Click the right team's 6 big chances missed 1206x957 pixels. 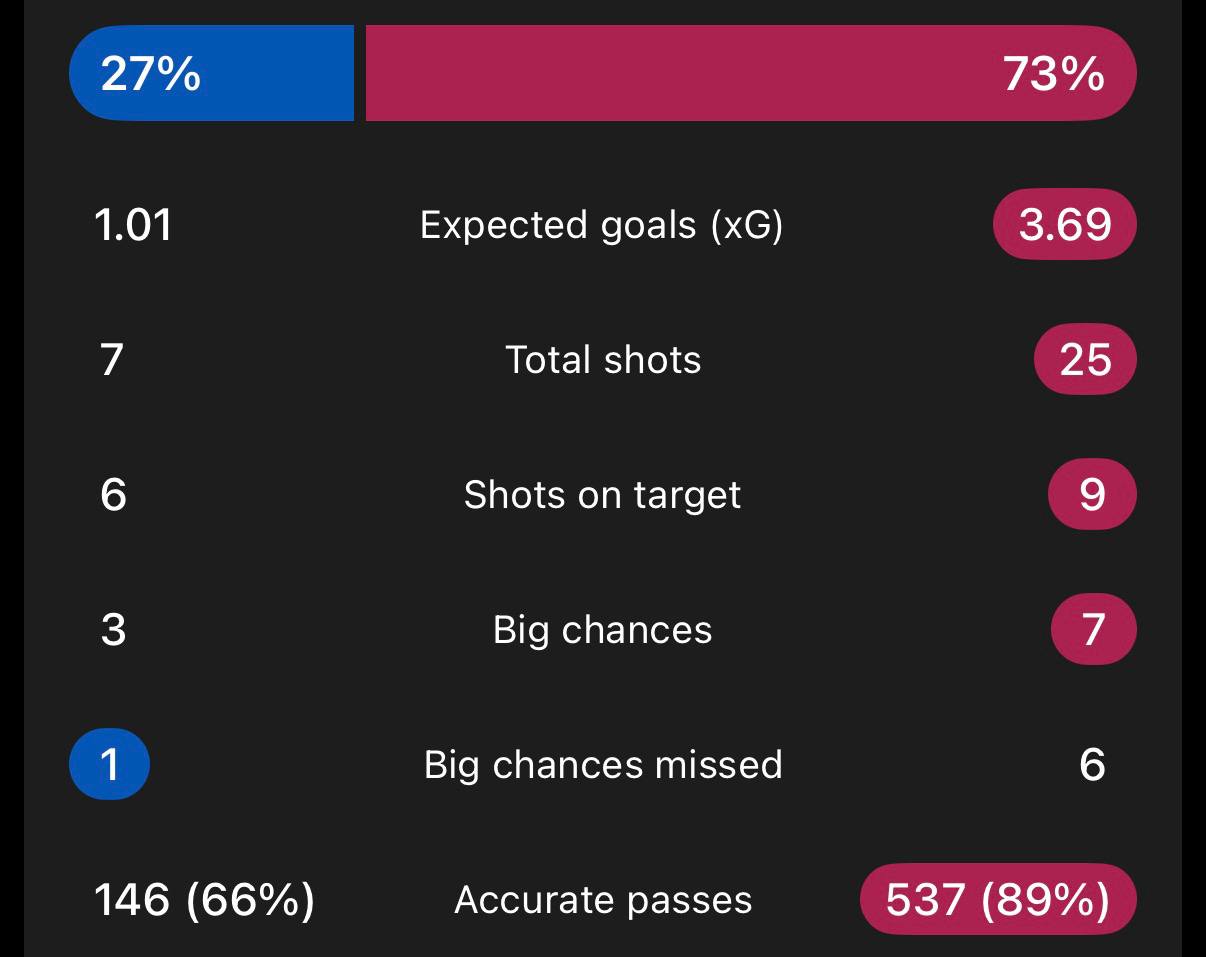[x=1092, y=765]
